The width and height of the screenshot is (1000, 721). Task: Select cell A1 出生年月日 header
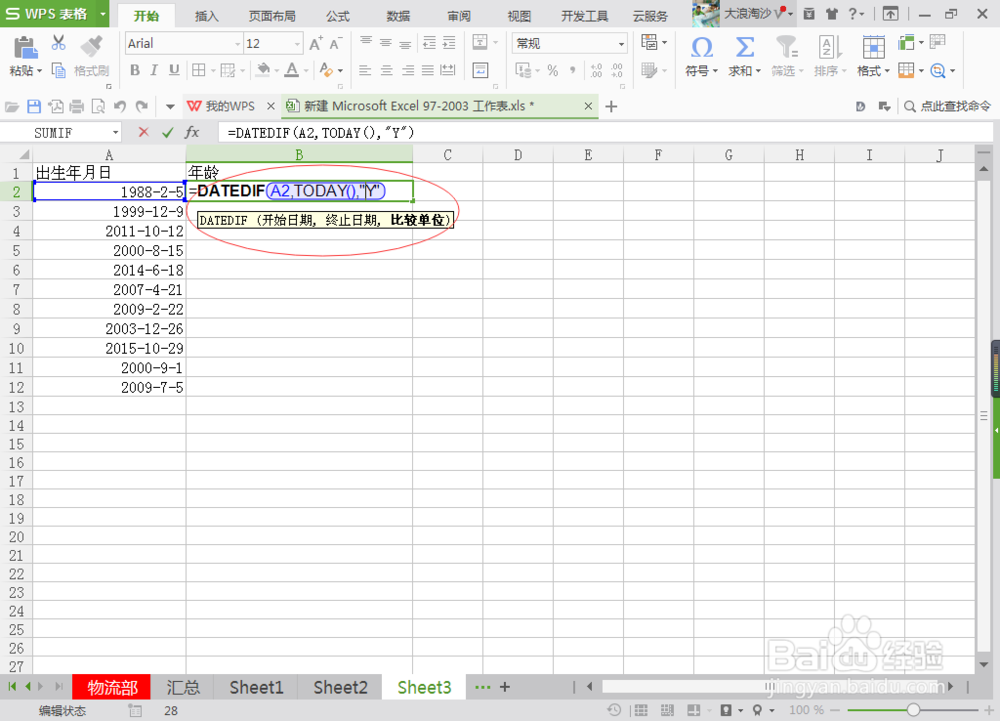[x=109, y=172]
